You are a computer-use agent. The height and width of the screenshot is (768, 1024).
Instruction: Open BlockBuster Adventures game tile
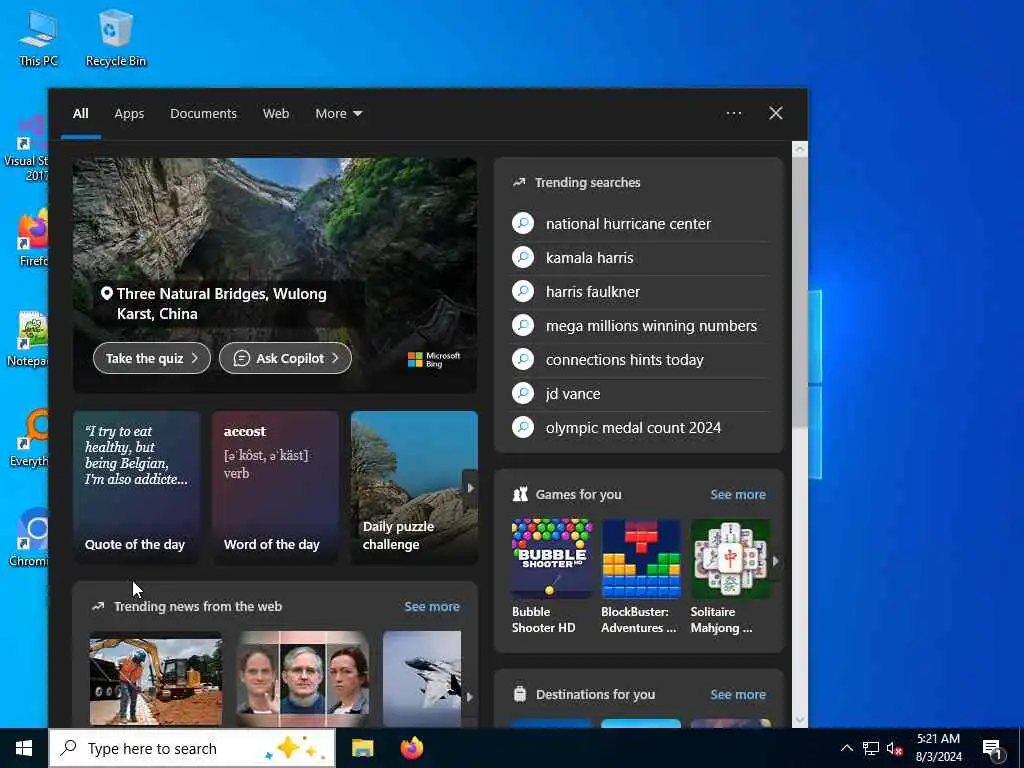click(641, 577)
